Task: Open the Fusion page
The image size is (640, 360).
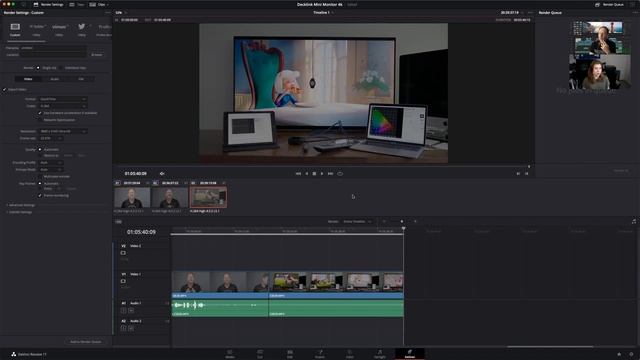Action: coord(320,353)
